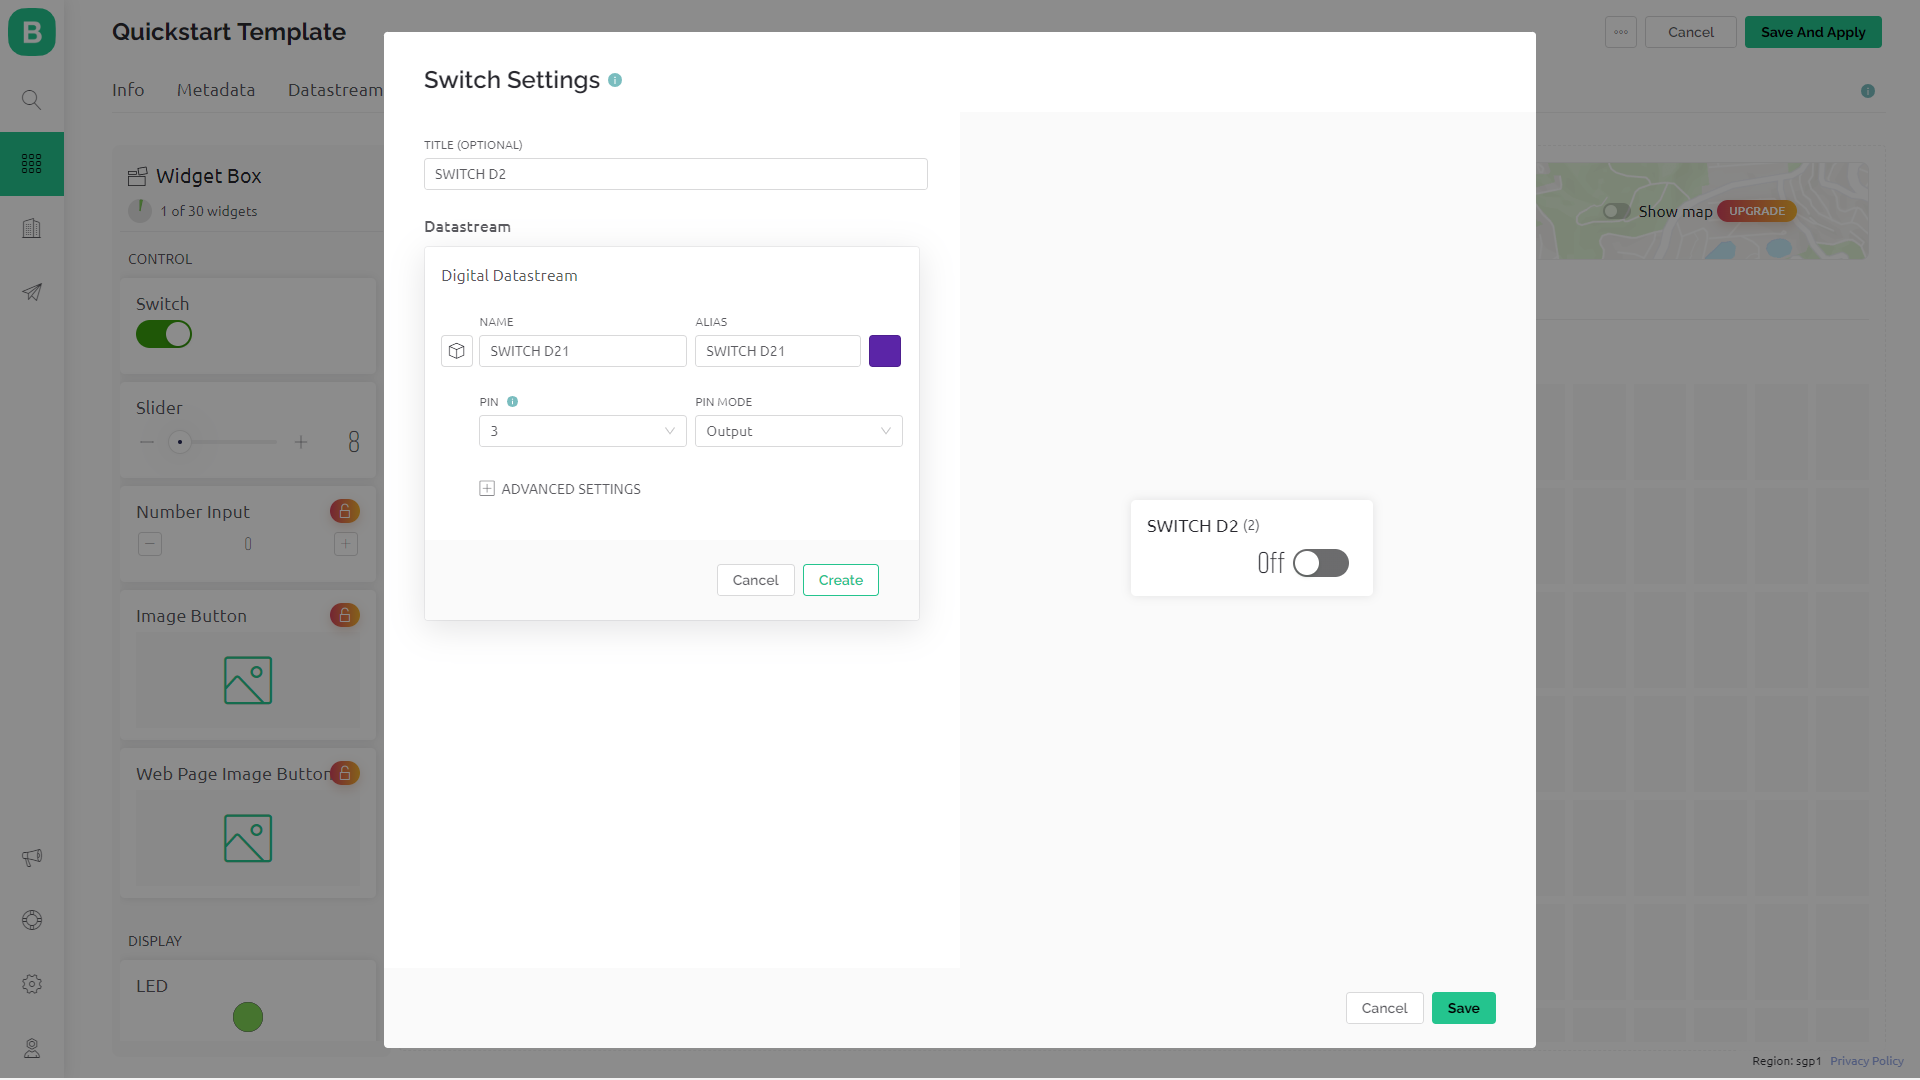Toggle the SWITCH D2 preview switch
The width and height of the screenshot is (1920, 1080).
tap(1320, 563)
